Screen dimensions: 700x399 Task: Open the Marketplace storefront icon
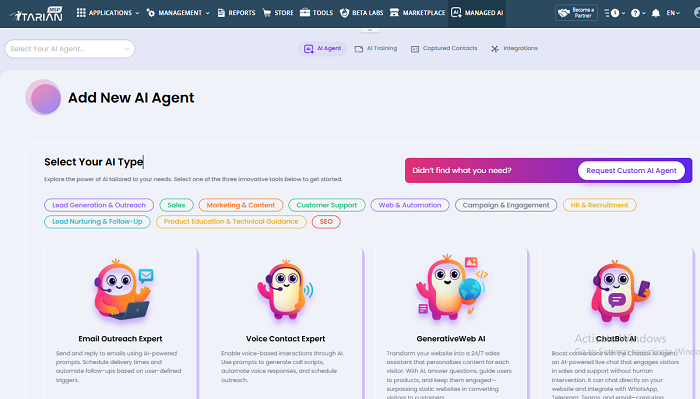coord(394,12)
